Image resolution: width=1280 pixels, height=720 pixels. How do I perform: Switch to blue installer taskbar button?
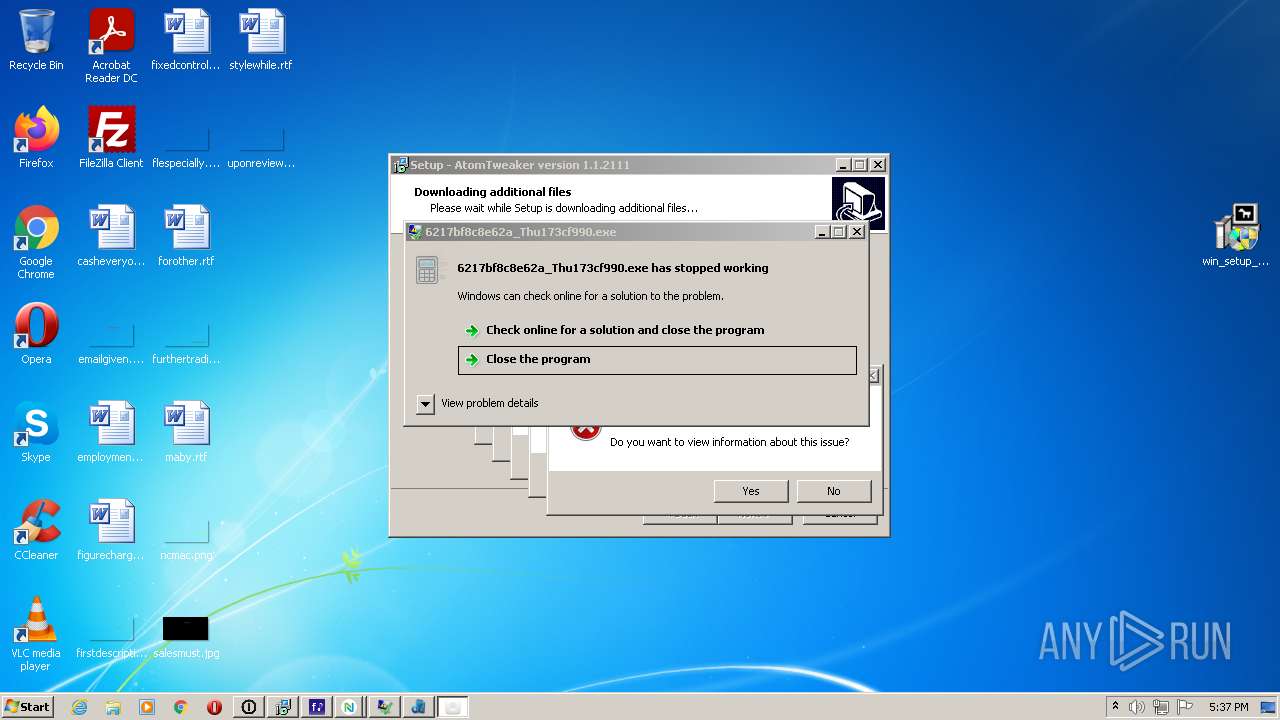418,707
